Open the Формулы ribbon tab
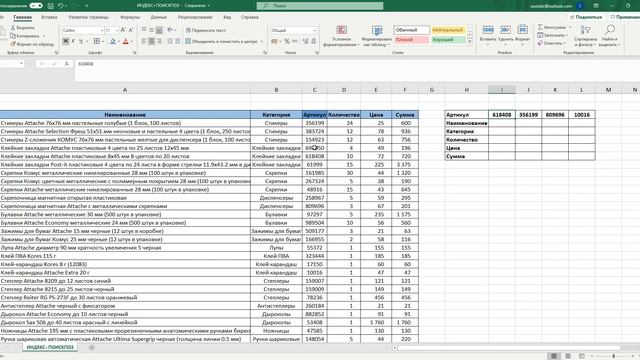The width and height of the screenshot is (640, 360). [x=130, y=17]
